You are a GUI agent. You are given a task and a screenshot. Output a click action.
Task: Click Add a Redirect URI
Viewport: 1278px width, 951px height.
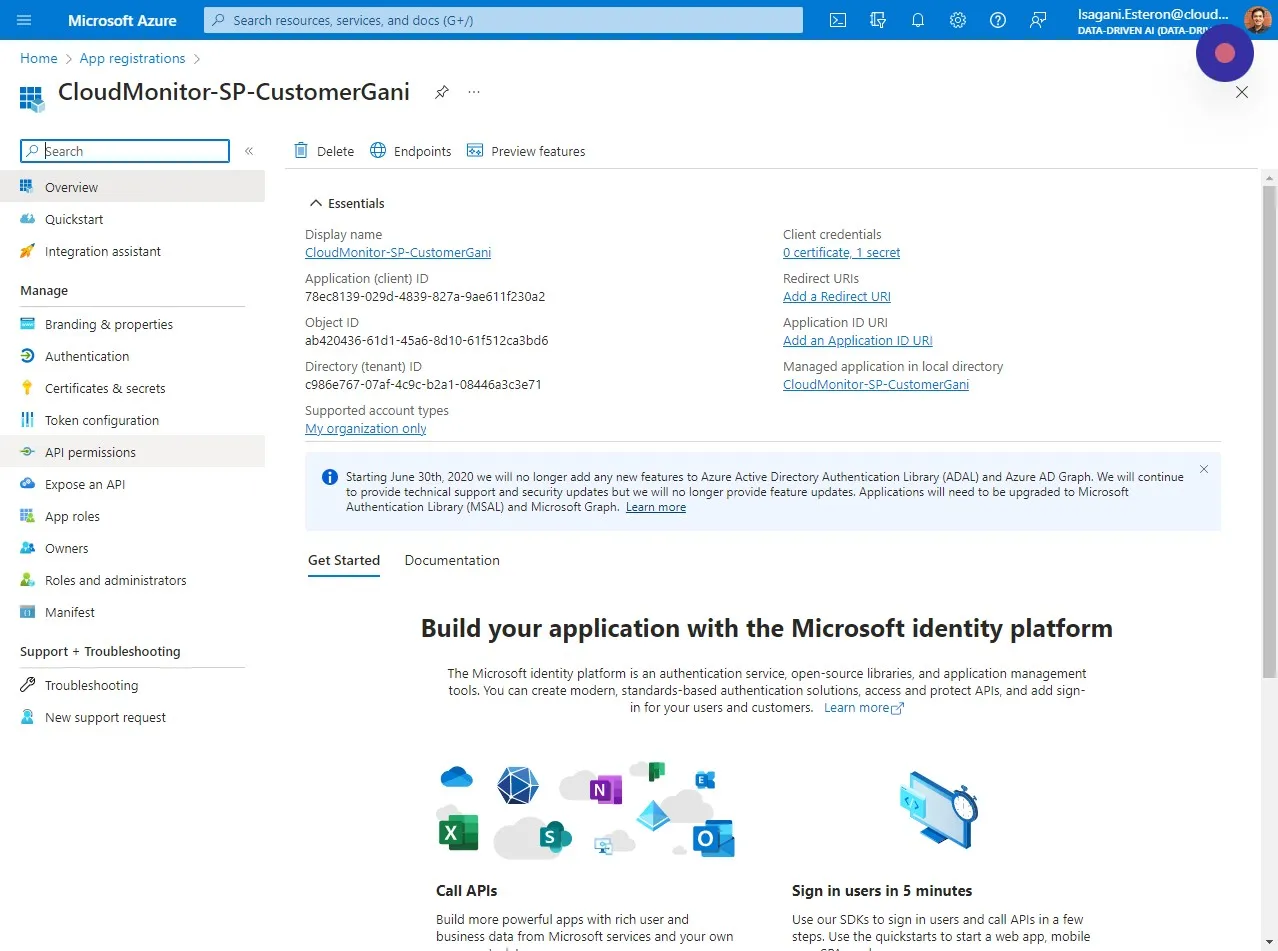point(837,296)
